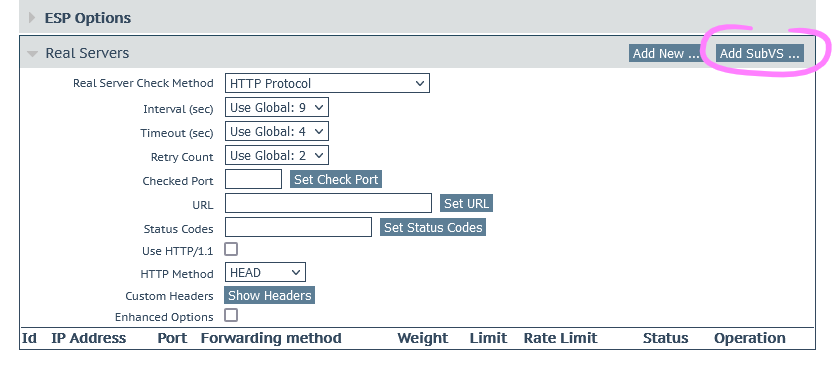Open the Timeout (sec) dropdown
The height and width of the screenshot is (378, 837).
(x=277, y=131)
